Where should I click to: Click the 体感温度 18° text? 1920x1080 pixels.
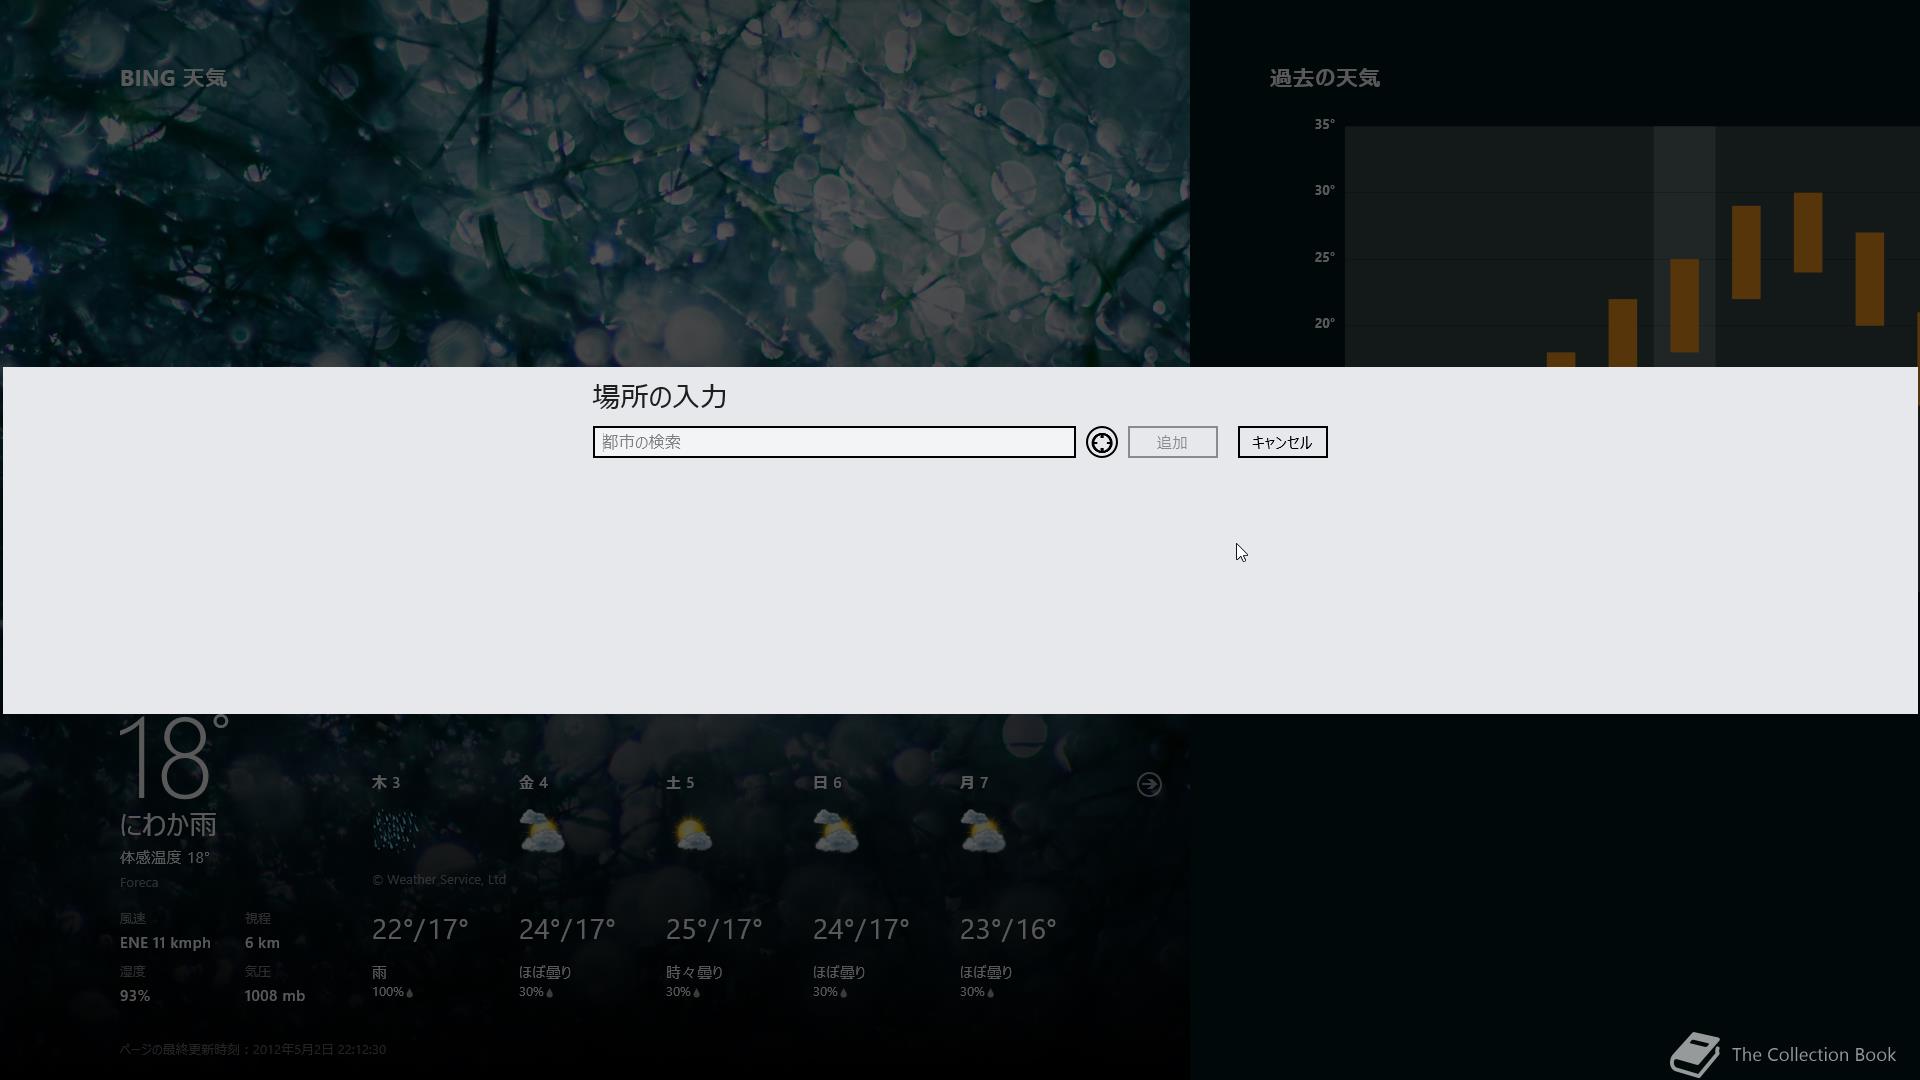(x=165, y=858)
